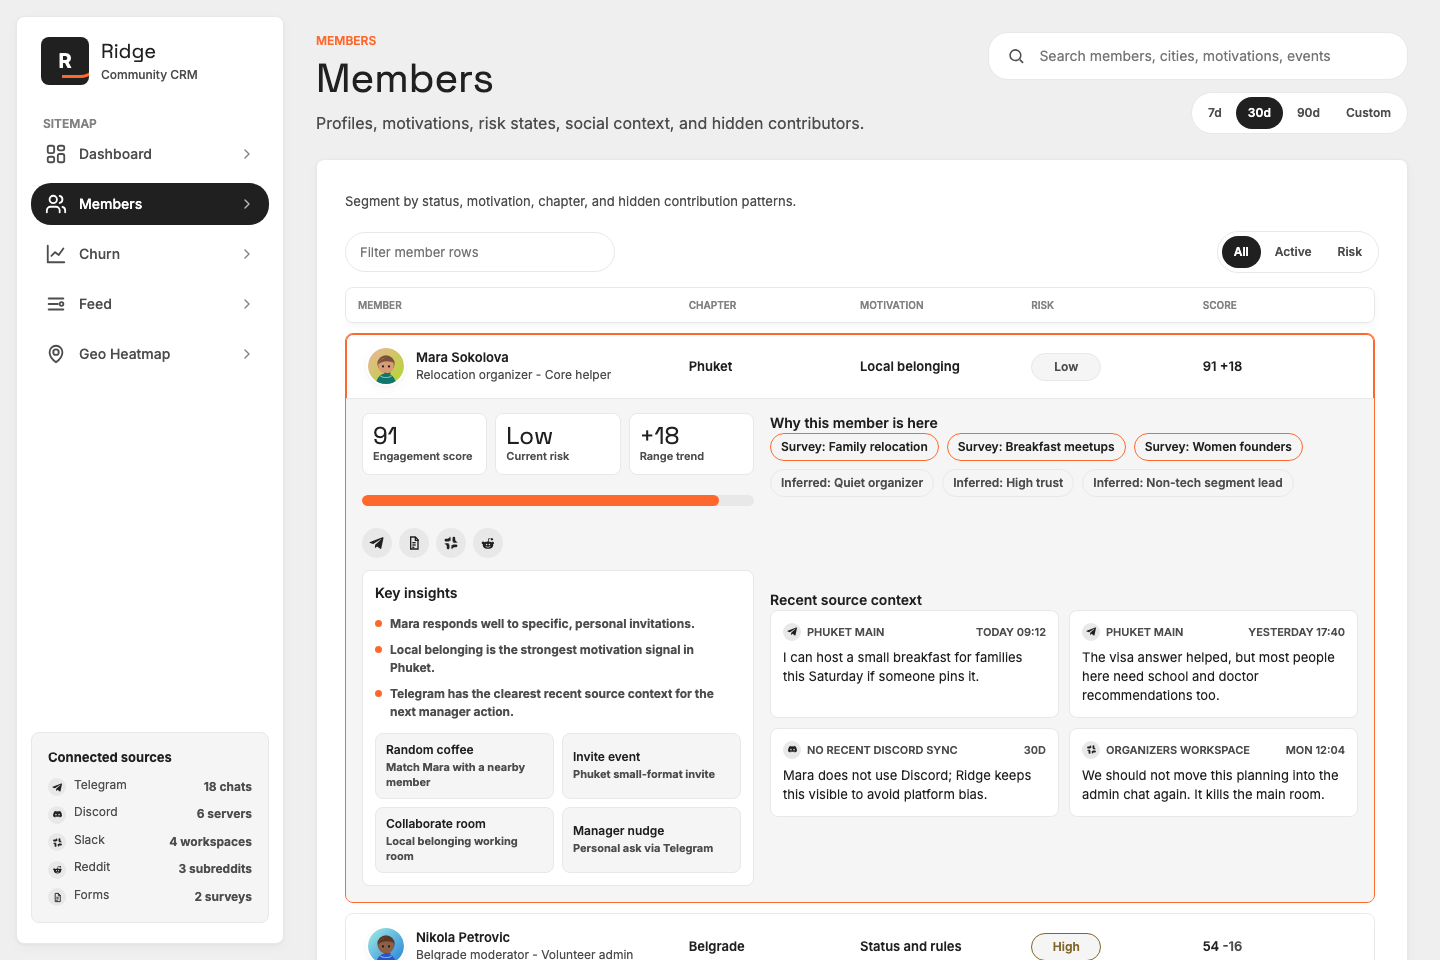
Task: Click the search magnifier icon
Action: click(1016, 56)
